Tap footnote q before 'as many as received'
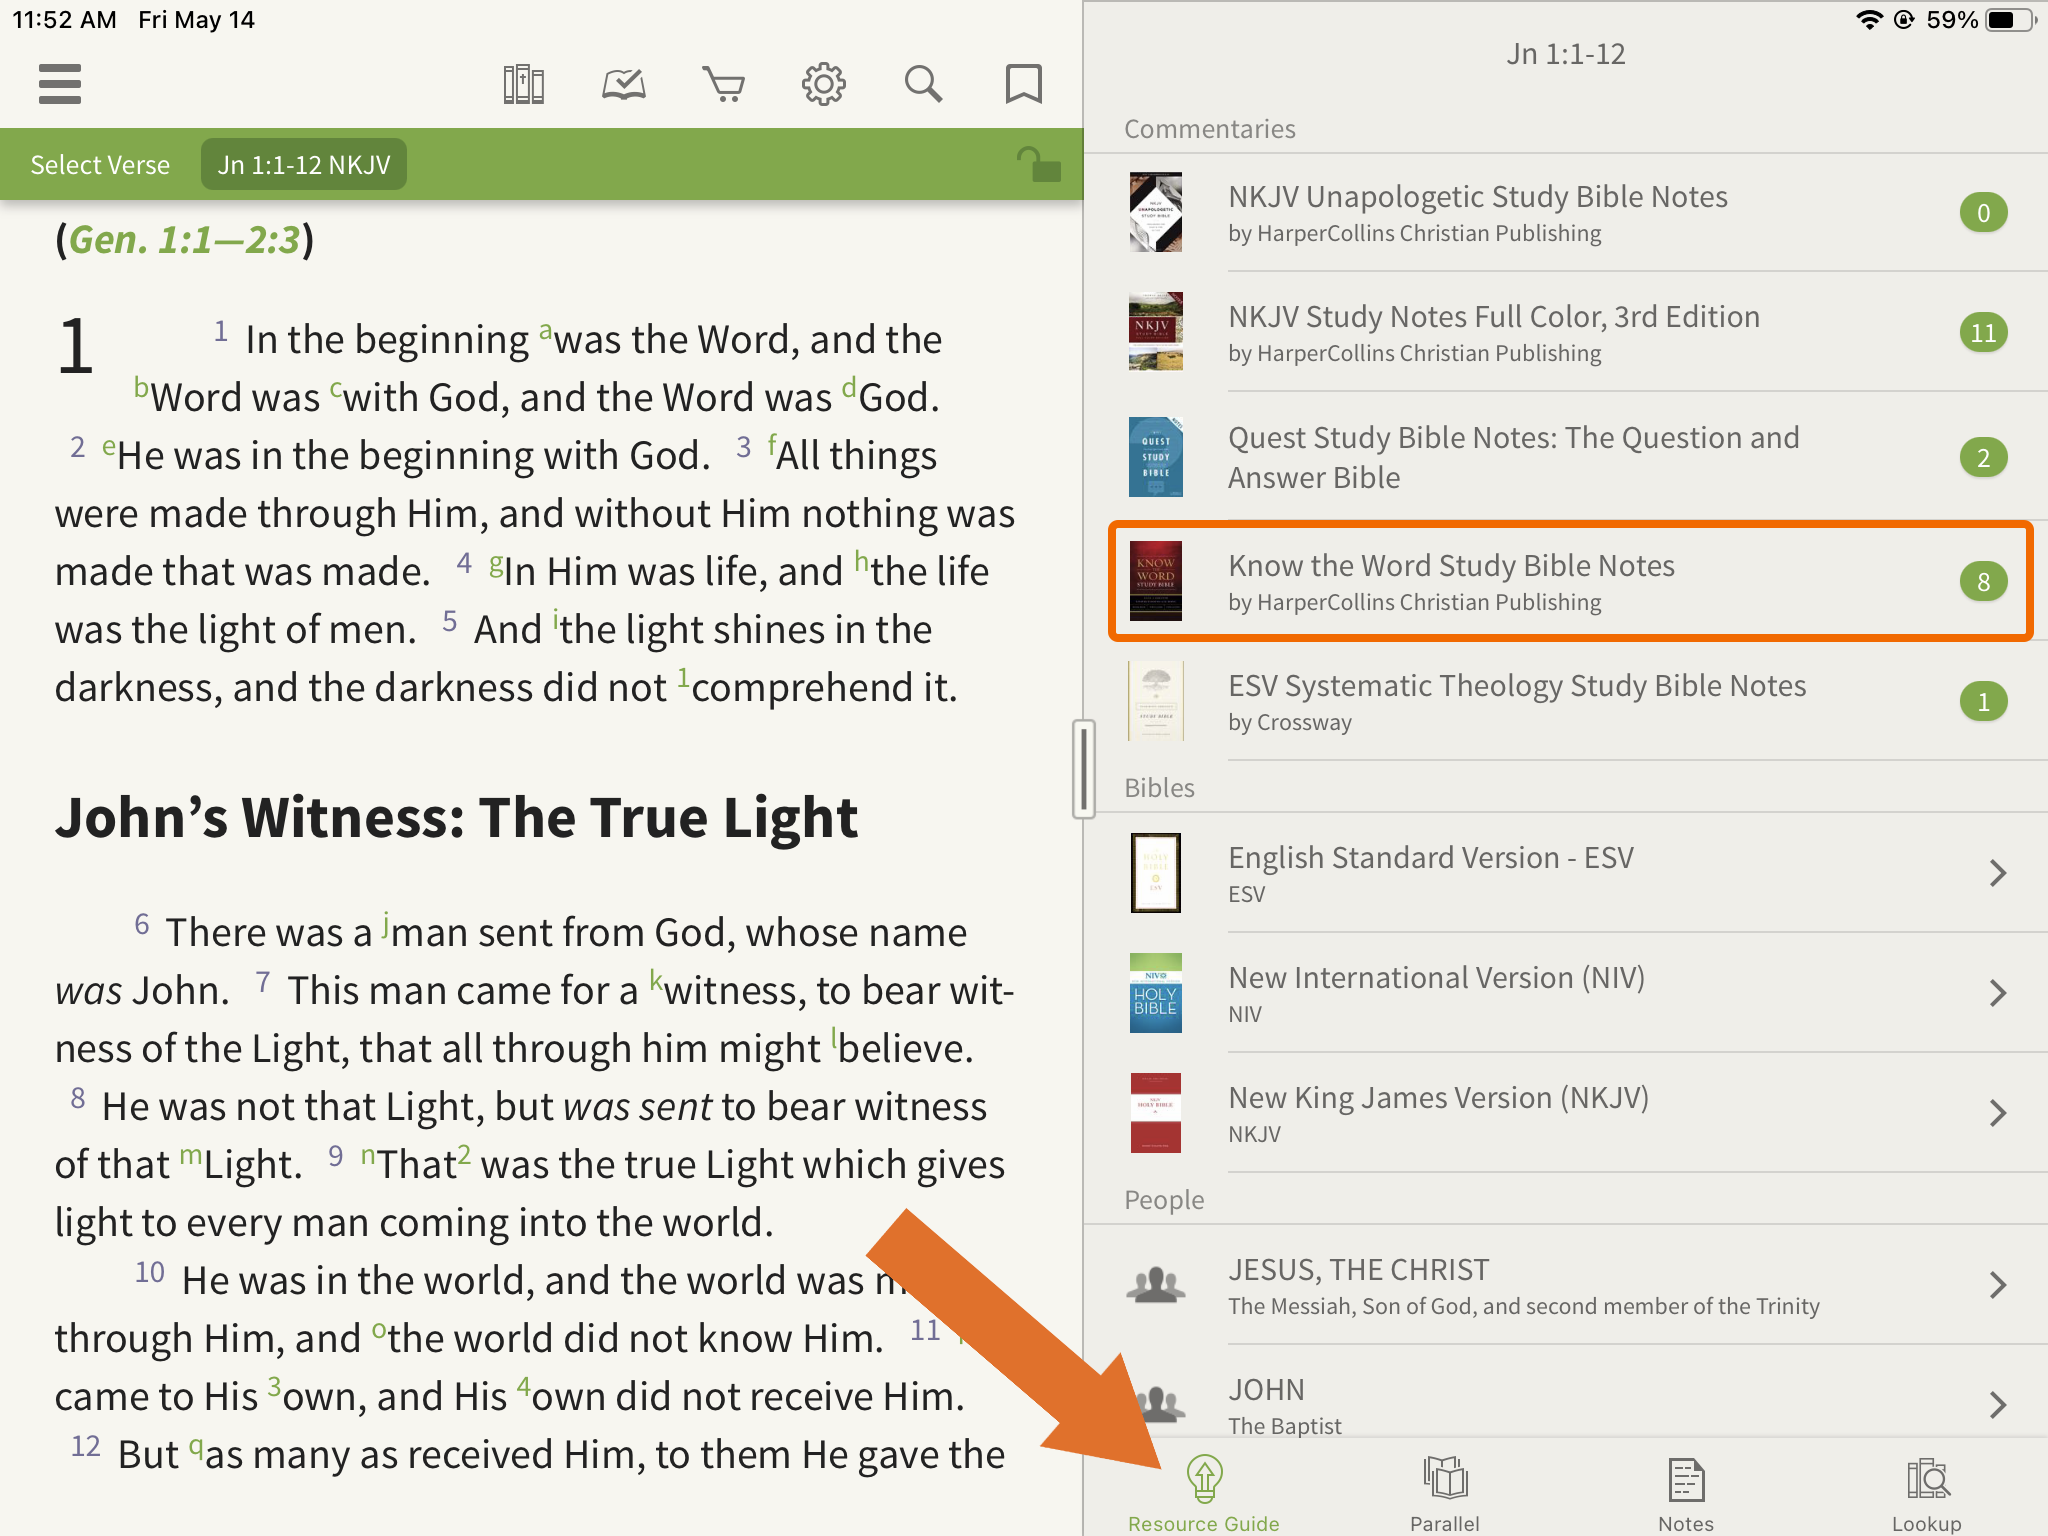Viewport: 2048px width, 1536px height. click(196, 1446)
